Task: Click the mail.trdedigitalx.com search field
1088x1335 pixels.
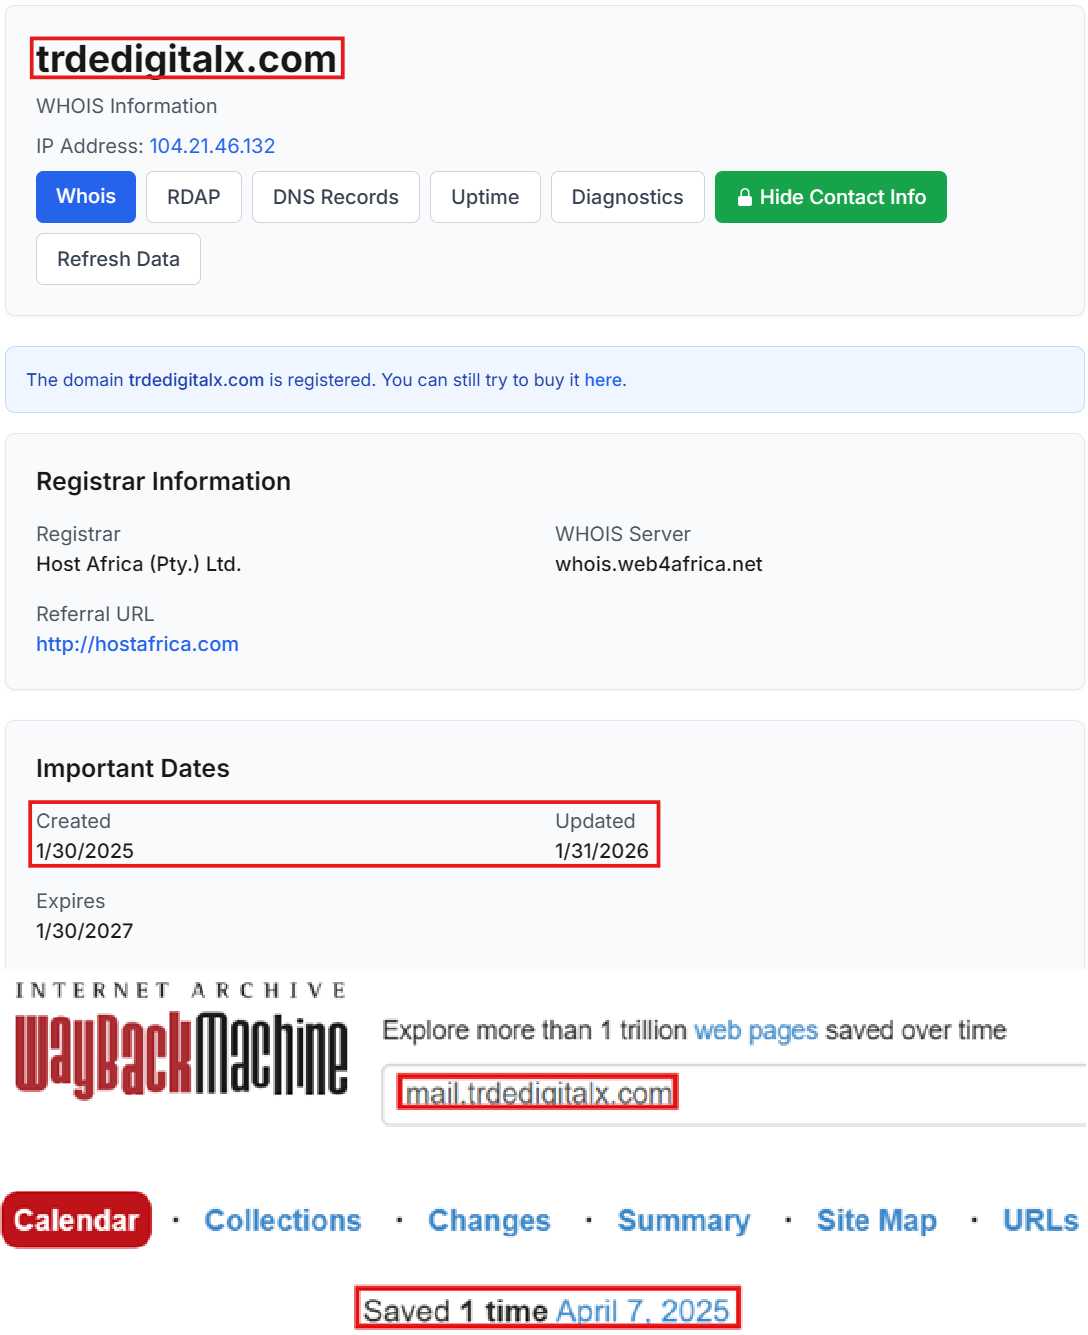Action: click(538, 1092)
